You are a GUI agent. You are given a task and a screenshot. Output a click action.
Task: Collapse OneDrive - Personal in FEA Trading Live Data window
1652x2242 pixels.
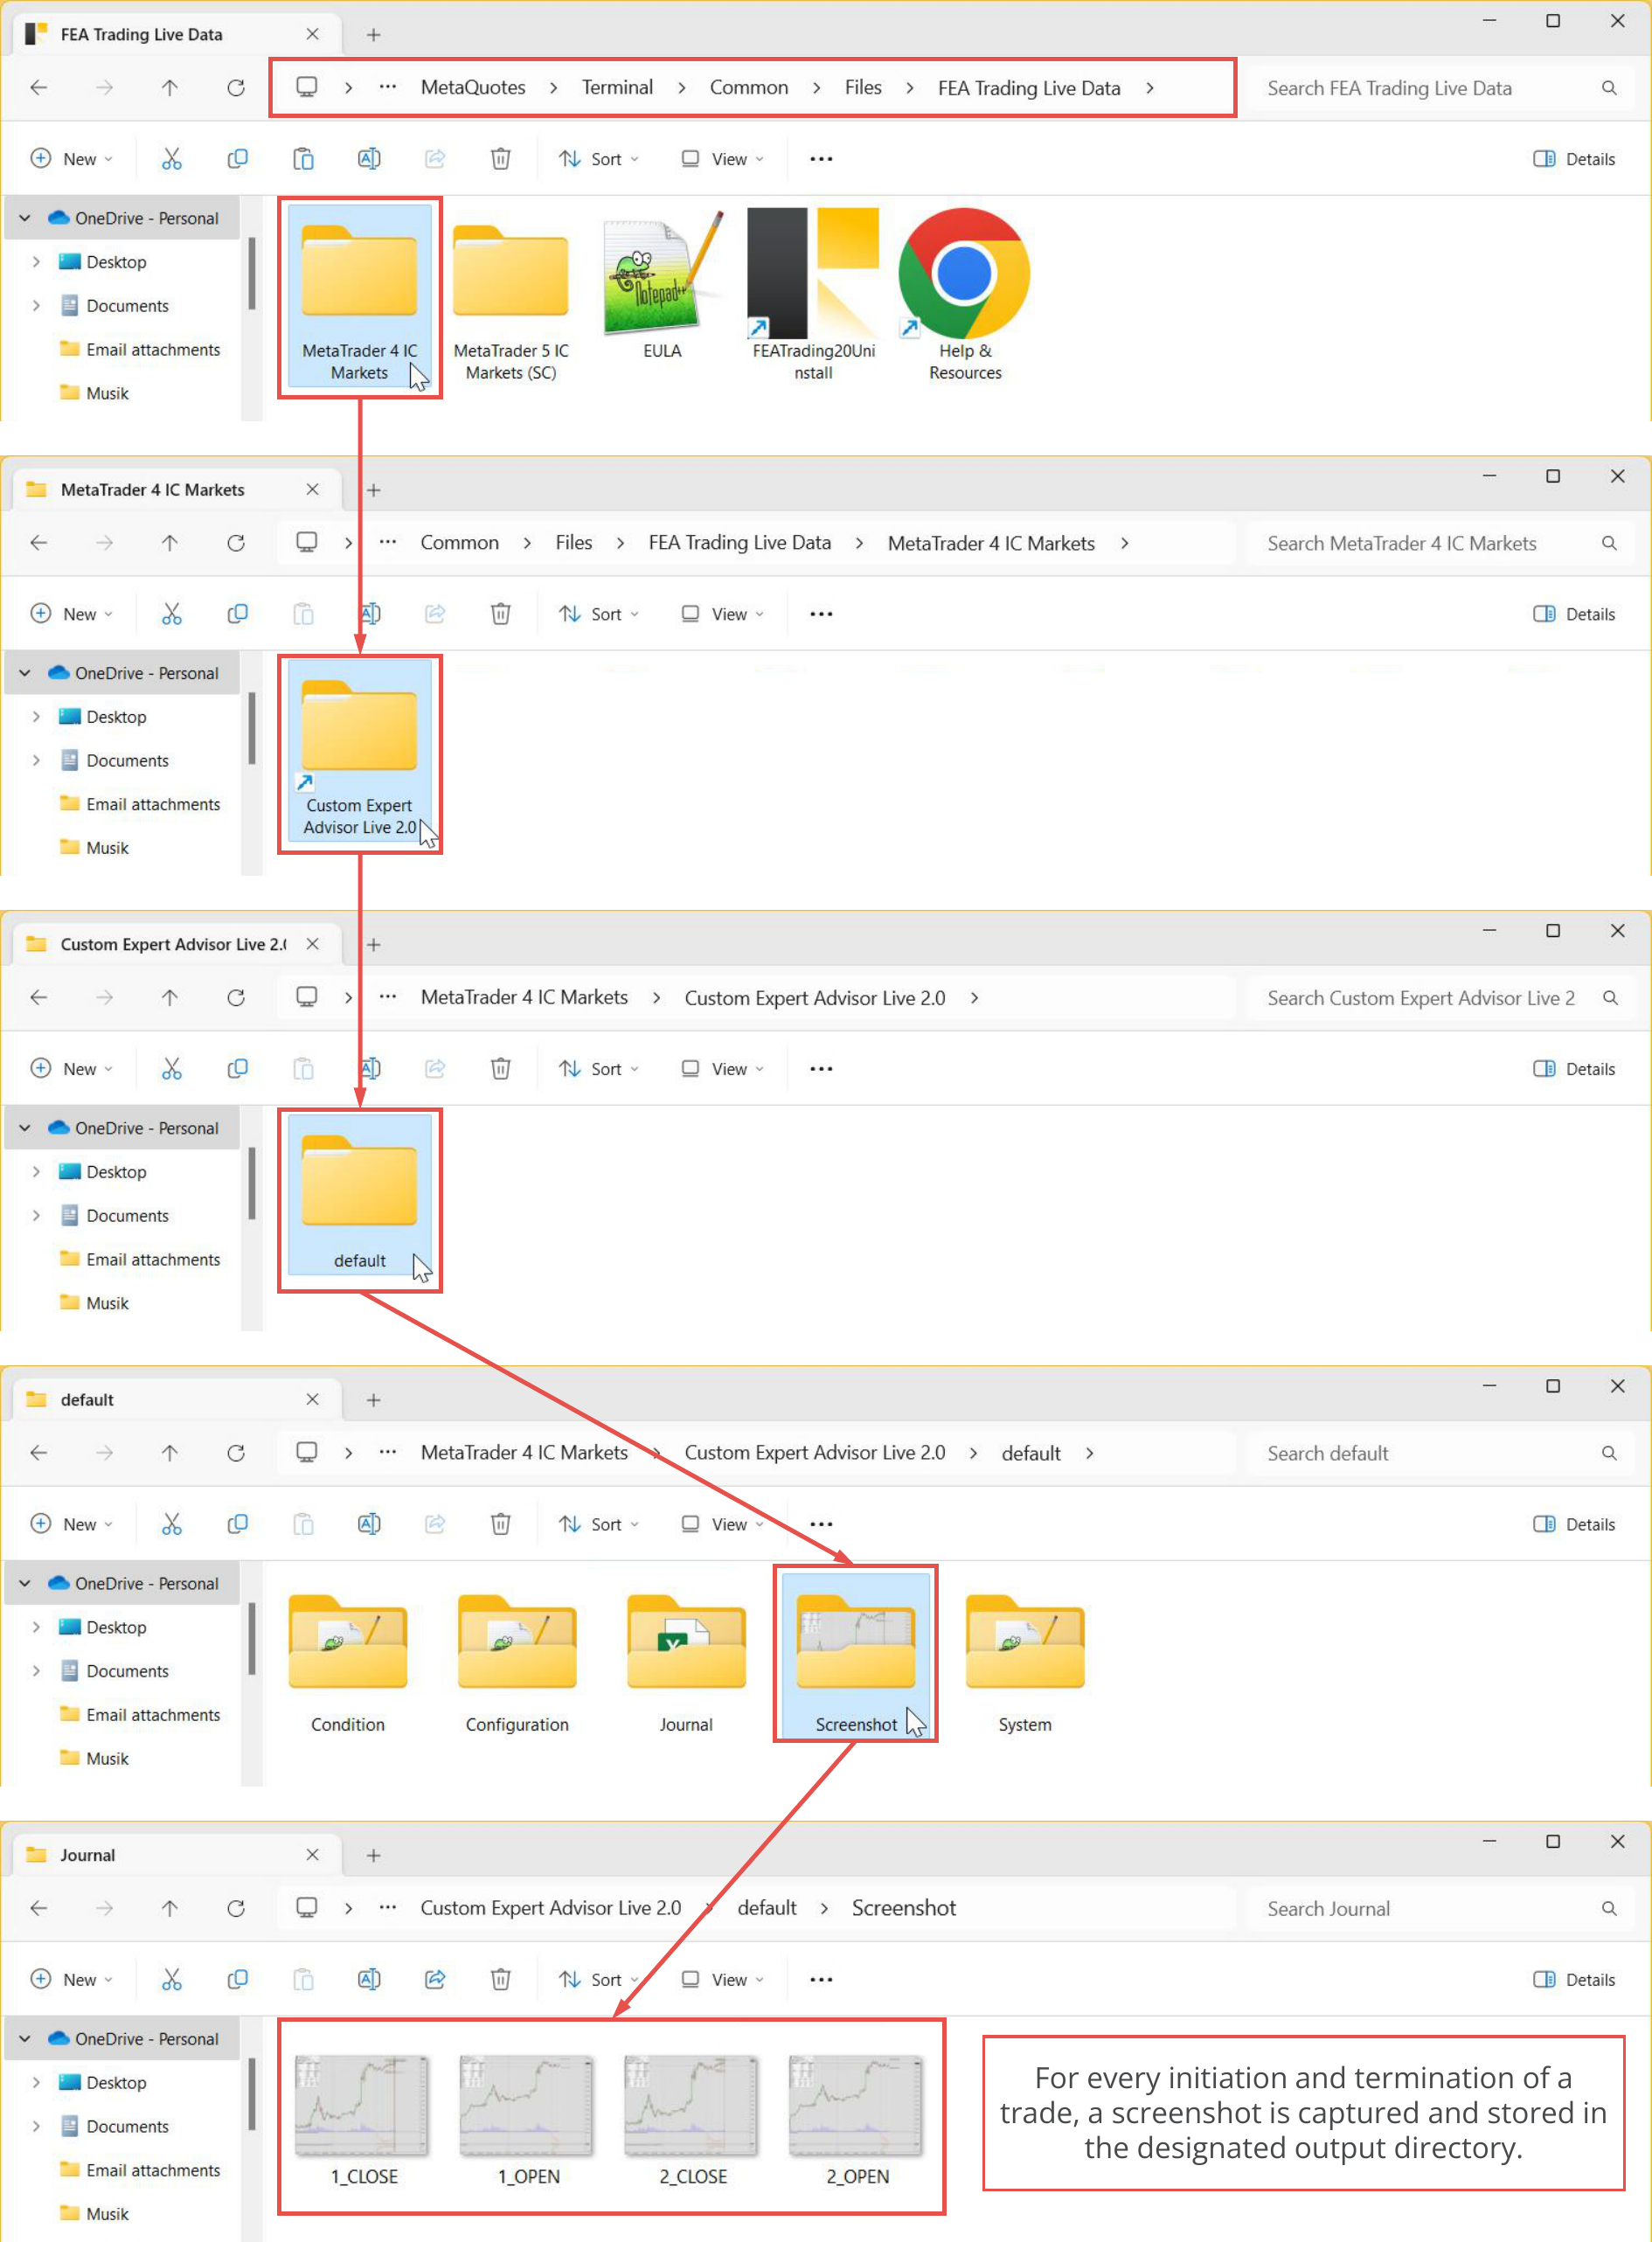click(25, 218)
